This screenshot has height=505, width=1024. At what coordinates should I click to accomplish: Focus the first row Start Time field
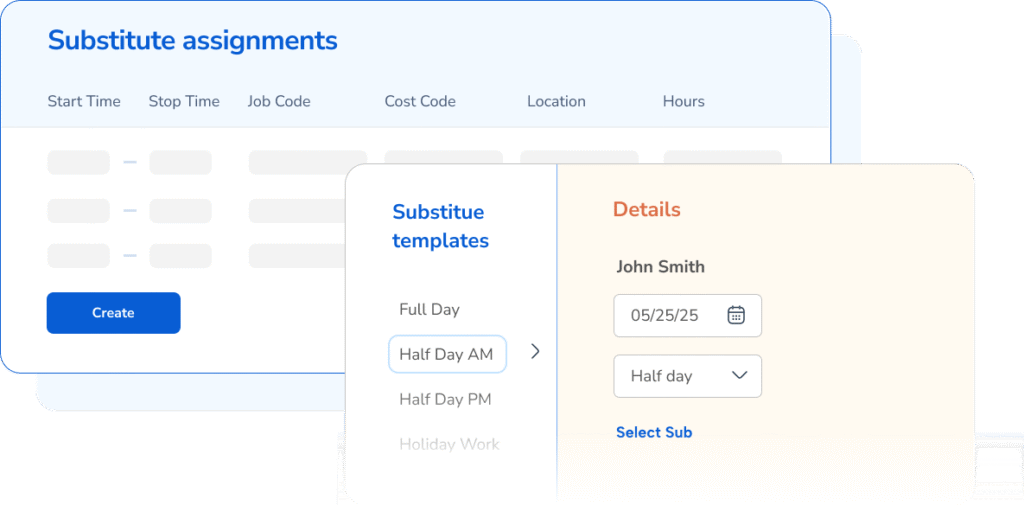tap(78, 162)
